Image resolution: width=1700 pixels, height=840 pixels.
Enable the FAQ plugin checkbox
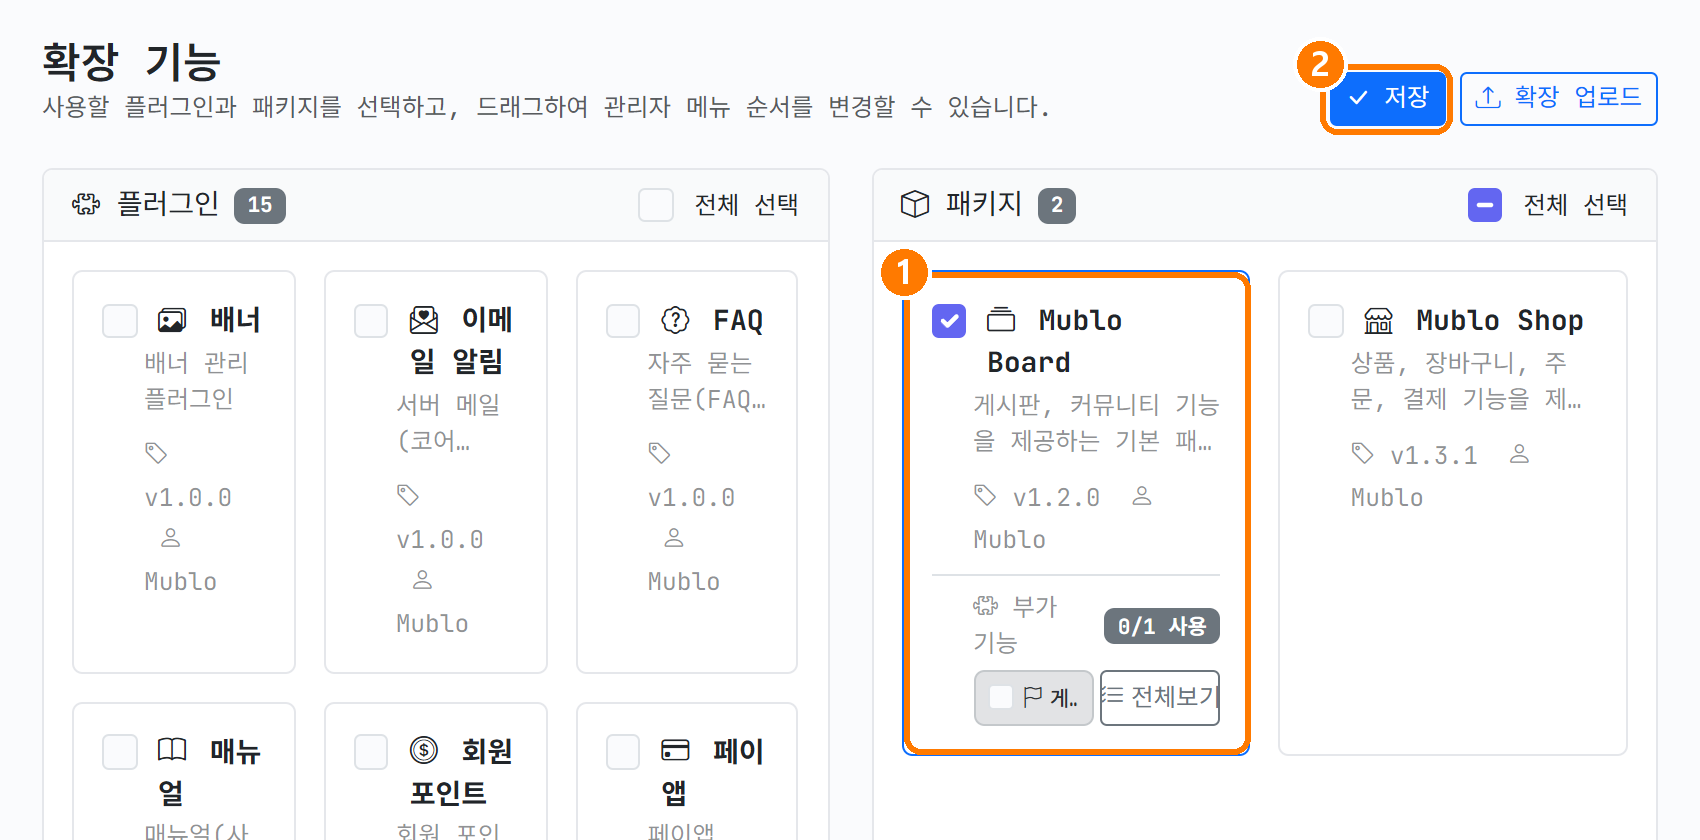coord(623,321)
